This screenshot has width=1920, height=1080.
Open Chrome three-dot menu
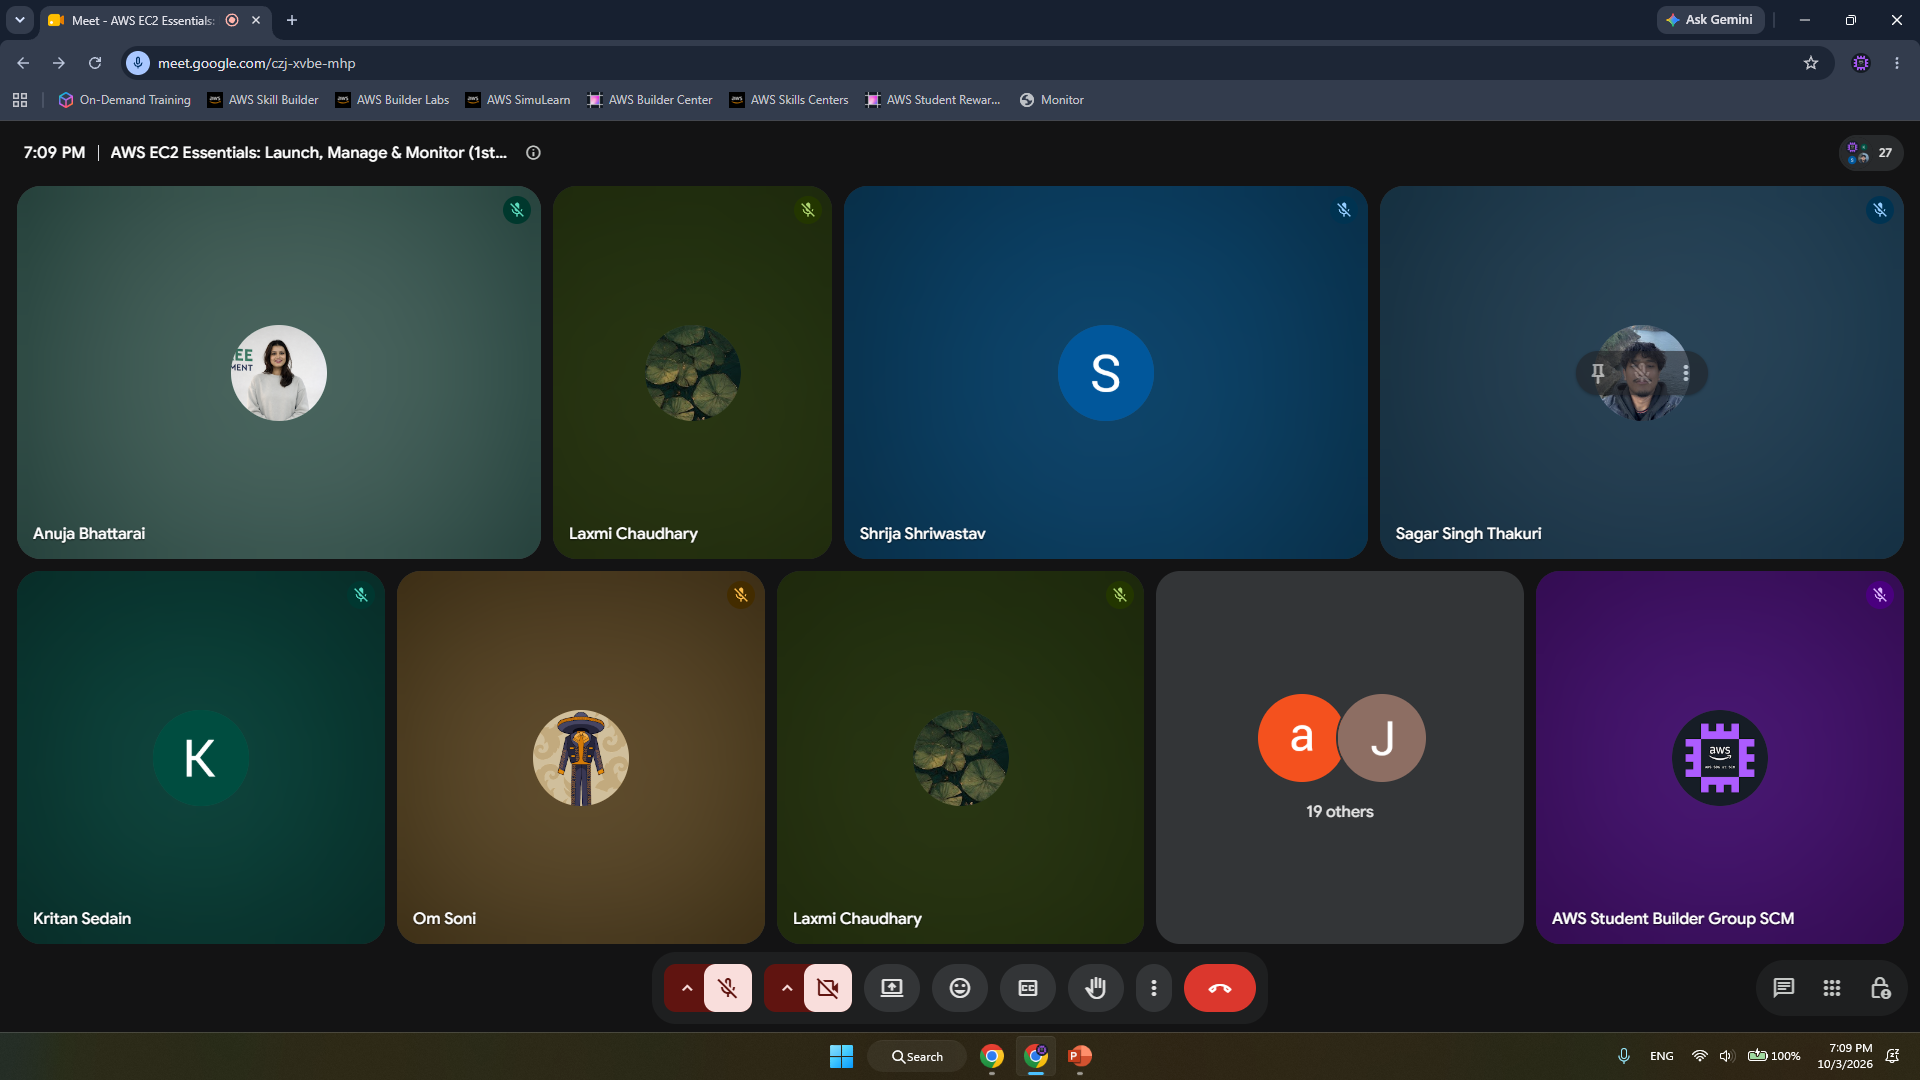point(1897,63)
